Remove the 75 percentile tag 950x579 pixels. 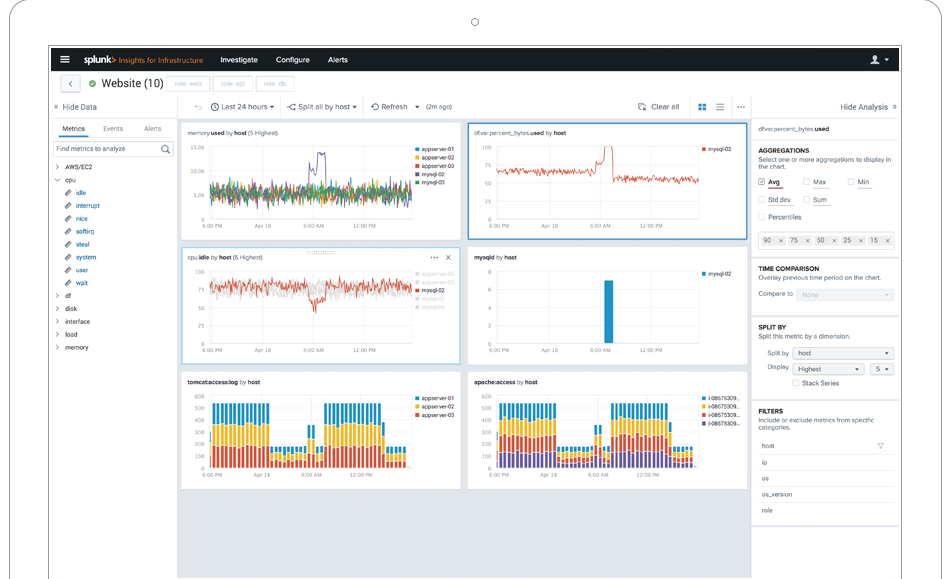tap(807, 241)
